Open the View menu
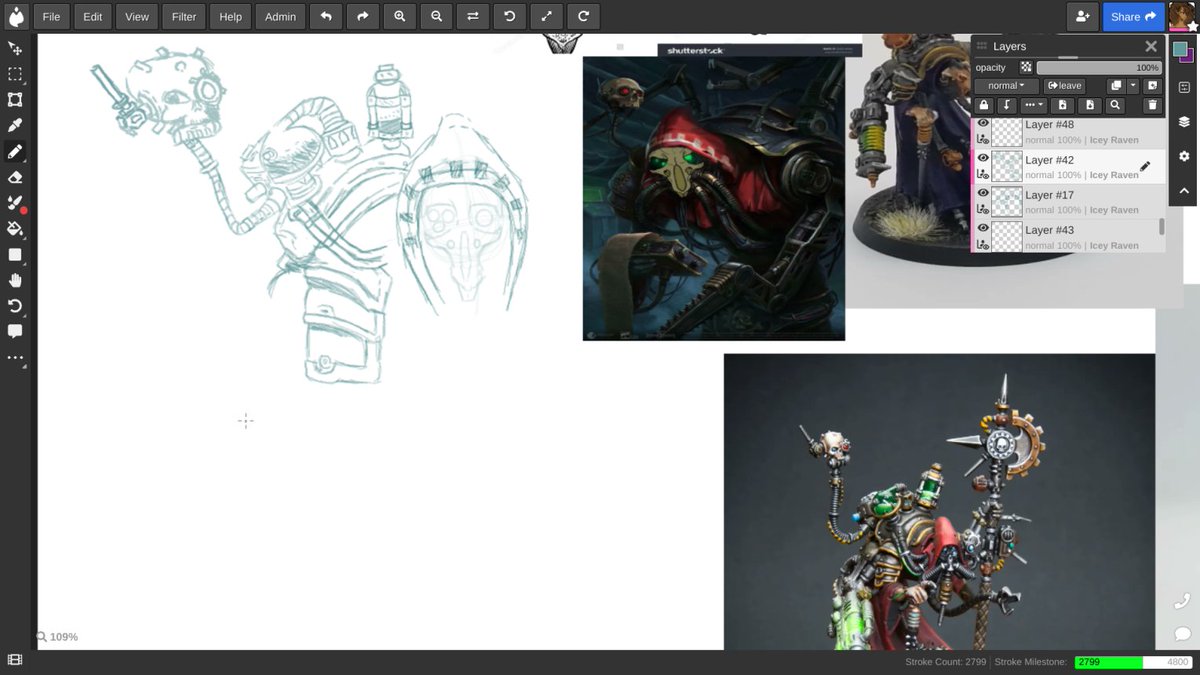 [137, 16]
